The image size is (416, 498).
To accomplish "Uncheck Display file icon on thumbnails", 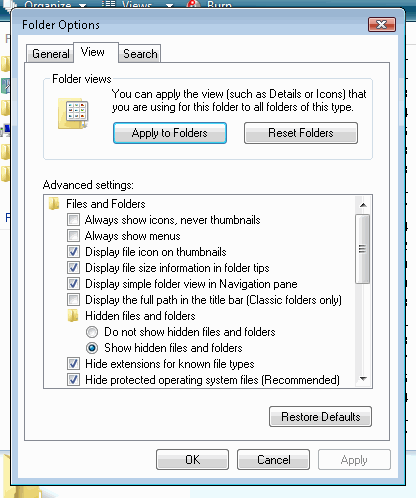I will pos(73,252).
